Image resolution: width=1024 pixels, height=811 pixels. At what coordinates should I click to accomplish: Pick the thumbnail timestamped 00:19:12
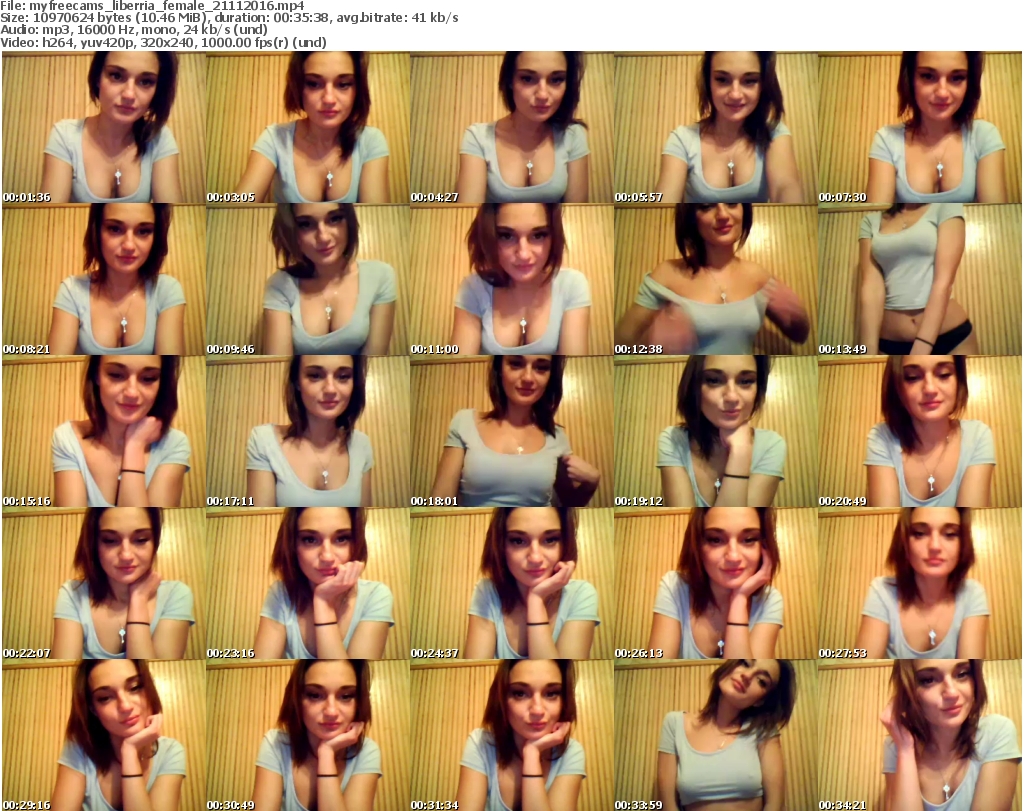tap(716, 432)
